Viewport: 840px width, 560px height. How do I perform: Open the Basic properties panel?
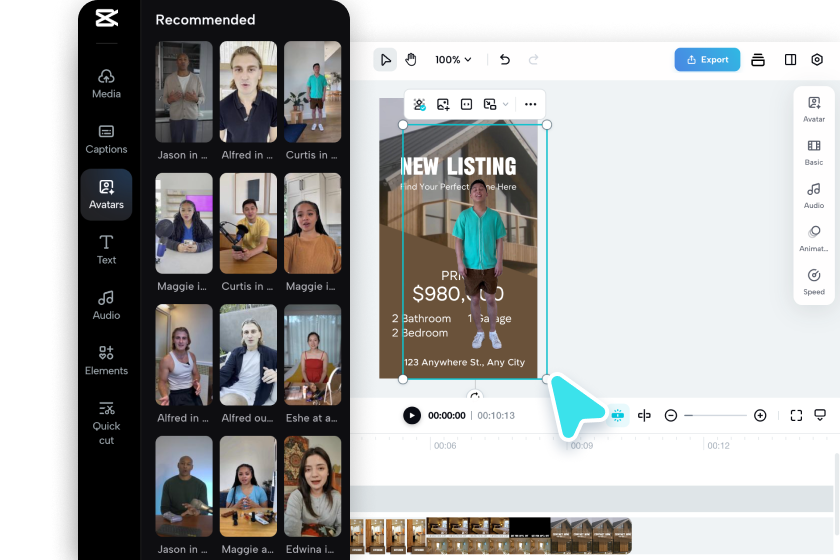(x=814, y=152)
